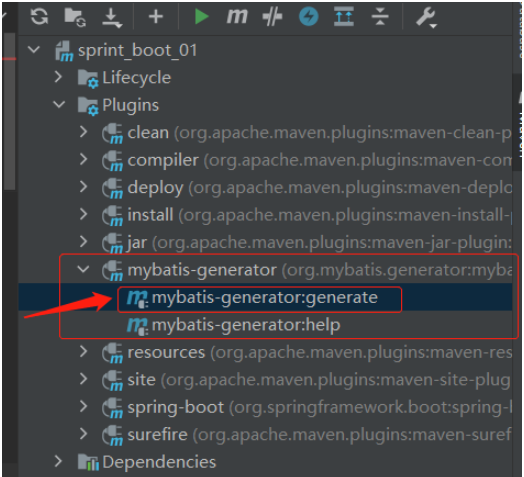Select the install plugin row
This screenshot has width=524, height=477.
pyautogui.click(x=265, y=215)
